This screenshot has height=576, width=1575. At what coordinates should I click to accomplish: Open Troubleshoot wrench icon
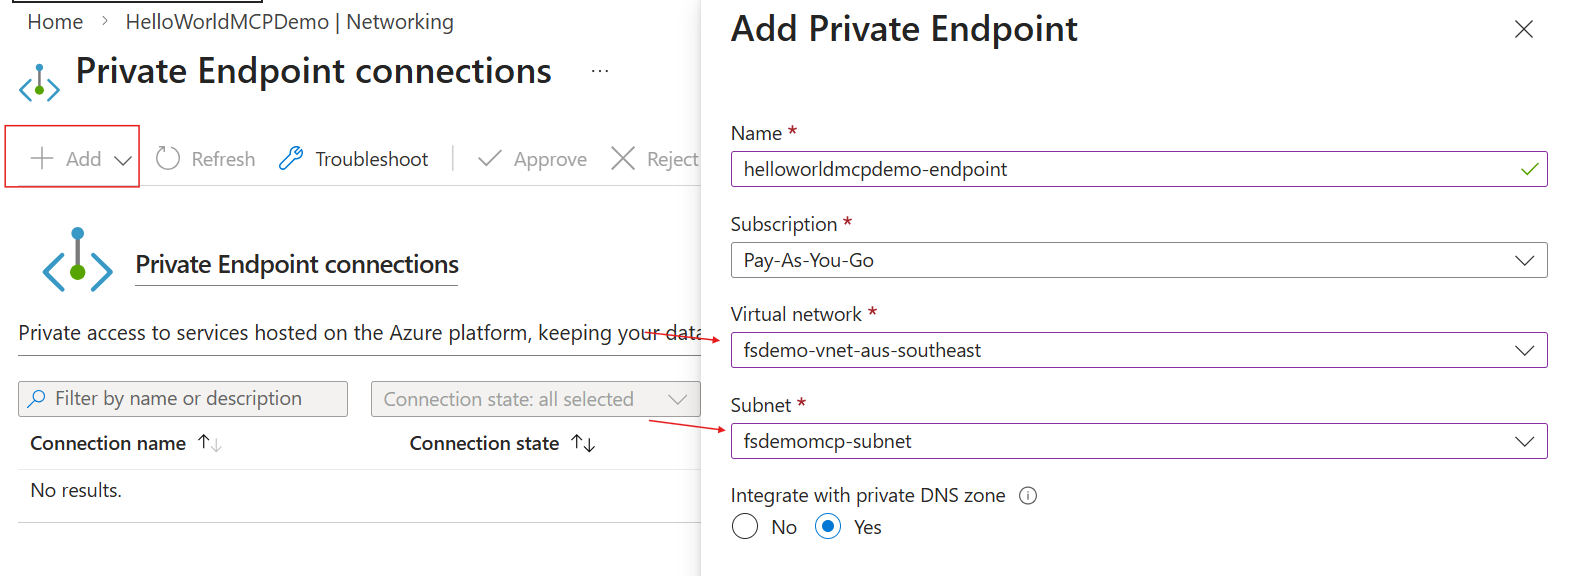tap(291, 158)
